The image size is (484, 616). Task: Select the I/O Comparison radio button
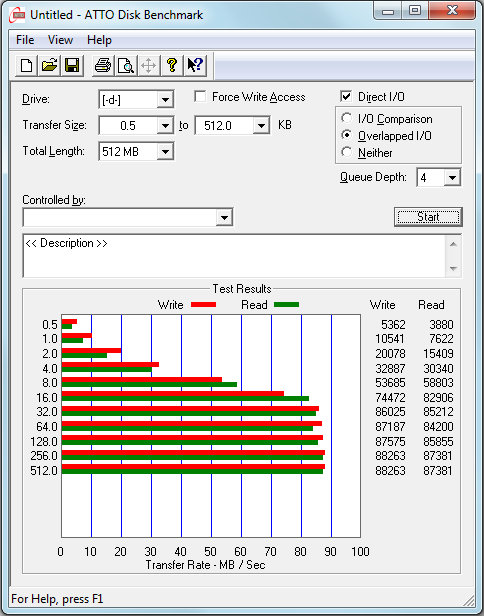346,118
